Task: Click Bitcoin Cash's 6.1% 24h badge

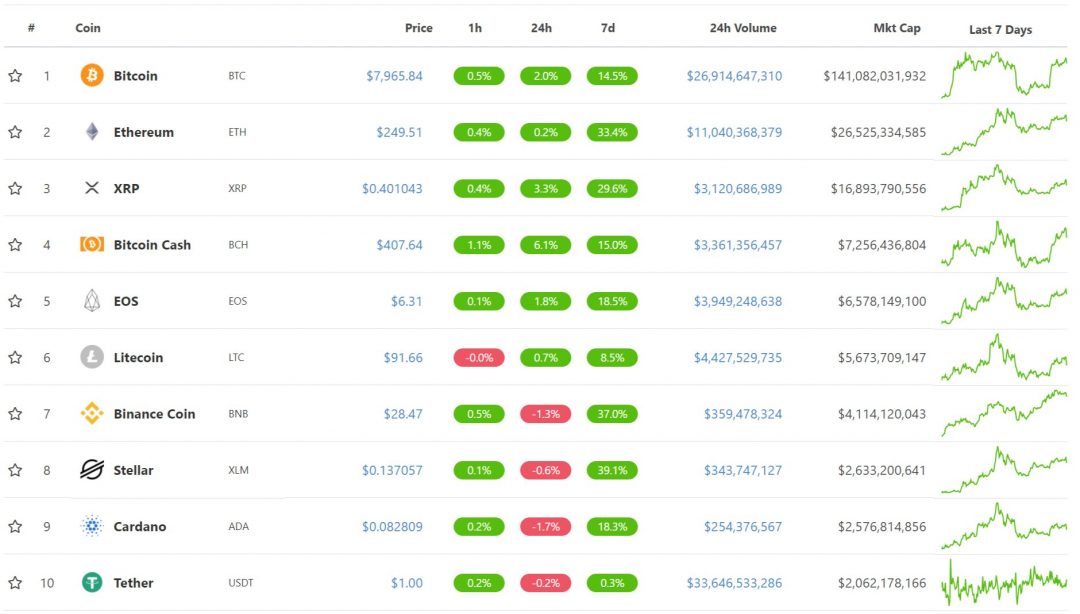Action: 546,245
